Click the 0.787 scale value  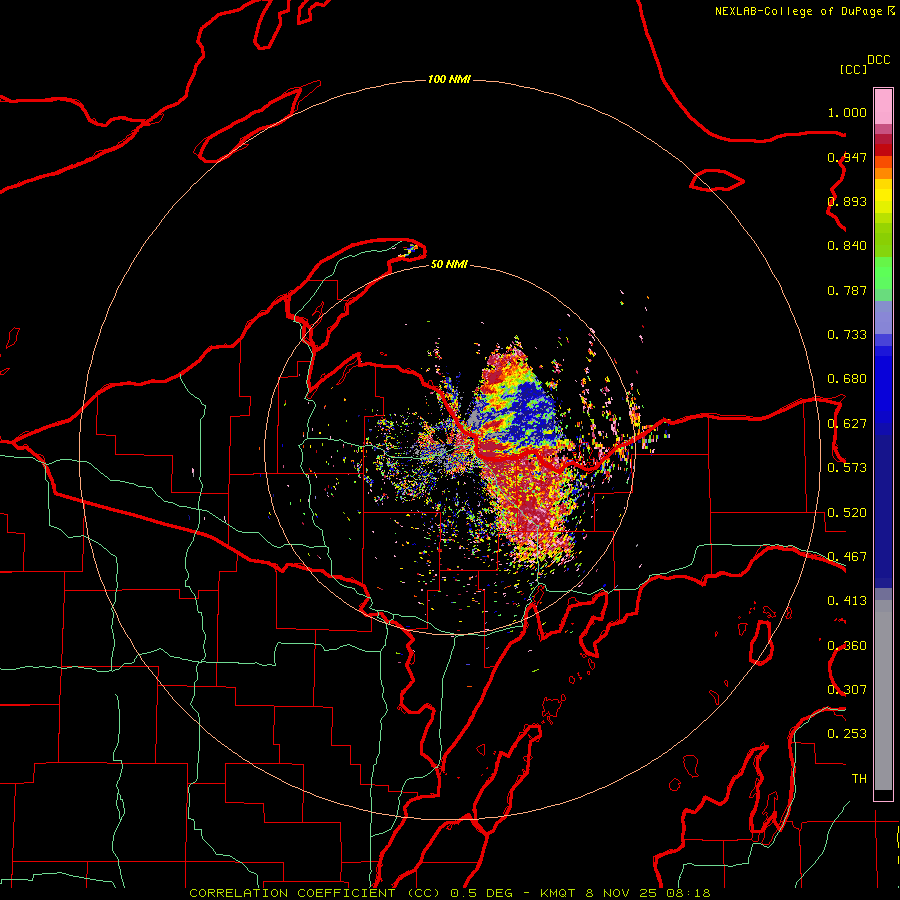847,290
